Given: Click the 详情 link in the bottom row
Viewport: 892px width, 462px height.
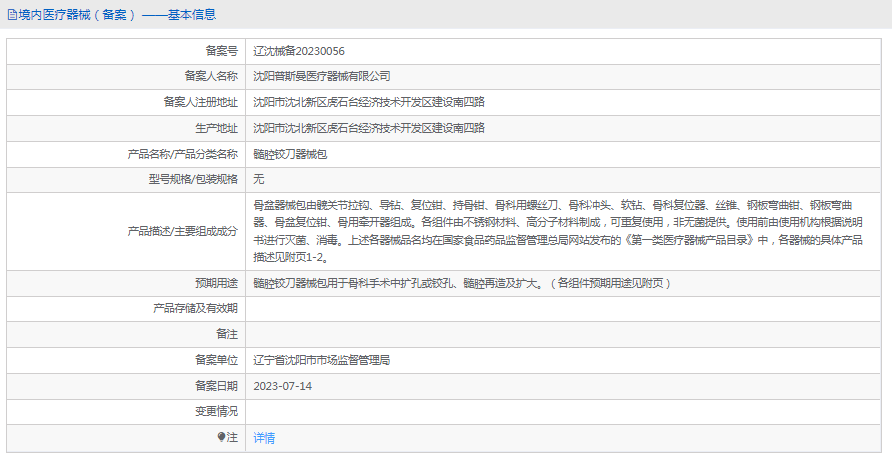Looking at the screenshot, I should [264, 438].
